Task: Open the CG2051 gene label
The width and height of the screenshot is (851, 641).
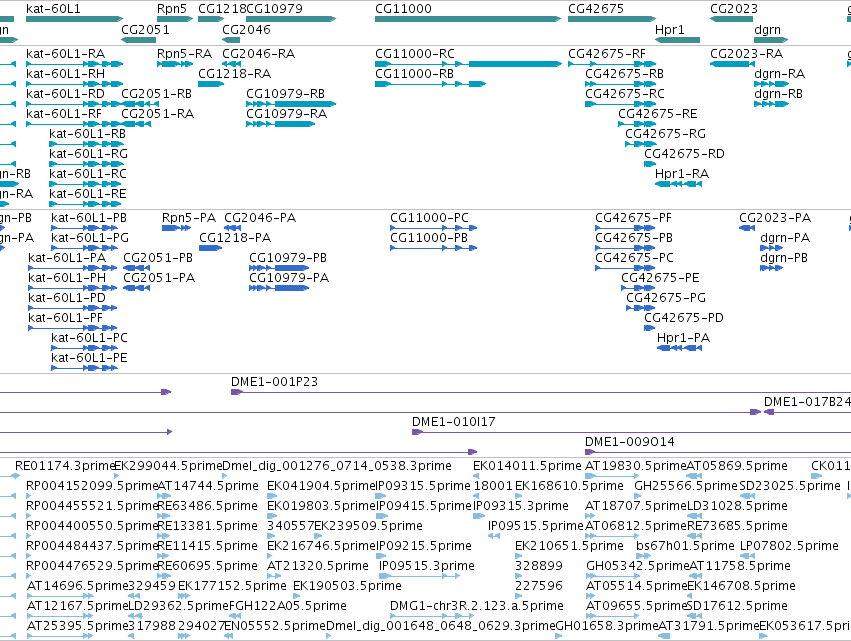Action: [145, 29]
